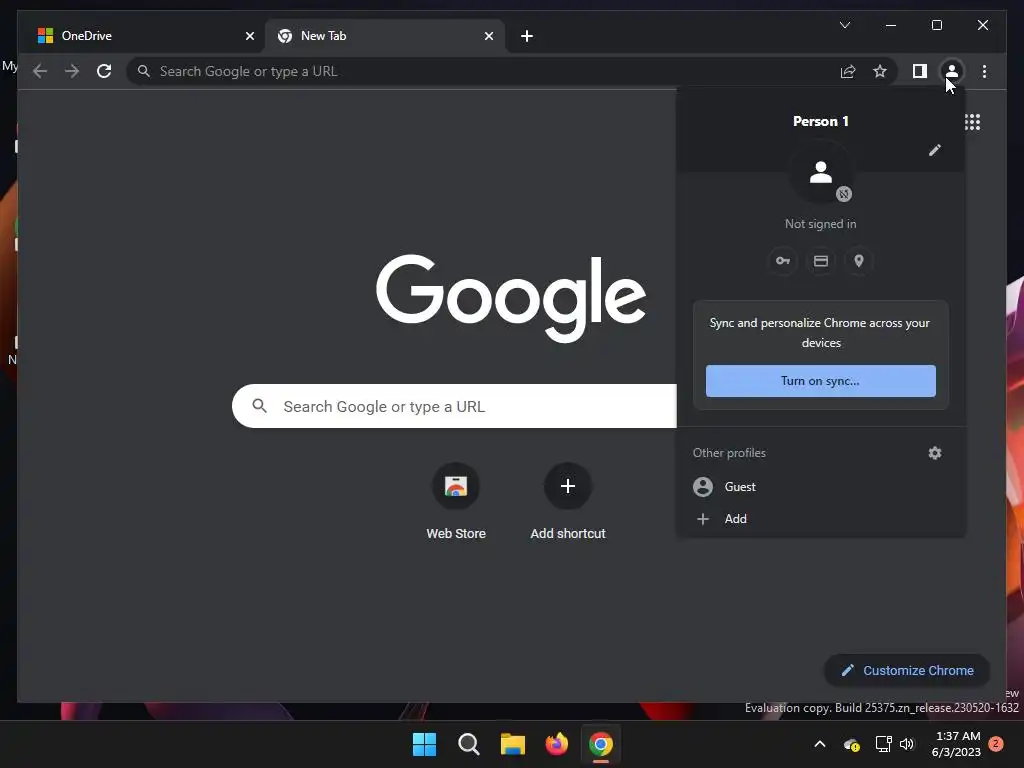The height and width of the screenshot is (768, 1024).
Task: Click the 'Other profiles' label
Action: 729,453
